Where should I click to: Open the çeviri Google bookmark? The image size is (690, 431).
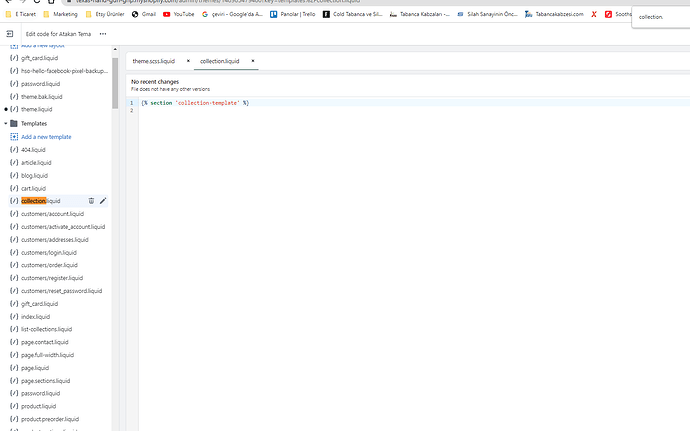pyautogui.click(x=232, y=14)
